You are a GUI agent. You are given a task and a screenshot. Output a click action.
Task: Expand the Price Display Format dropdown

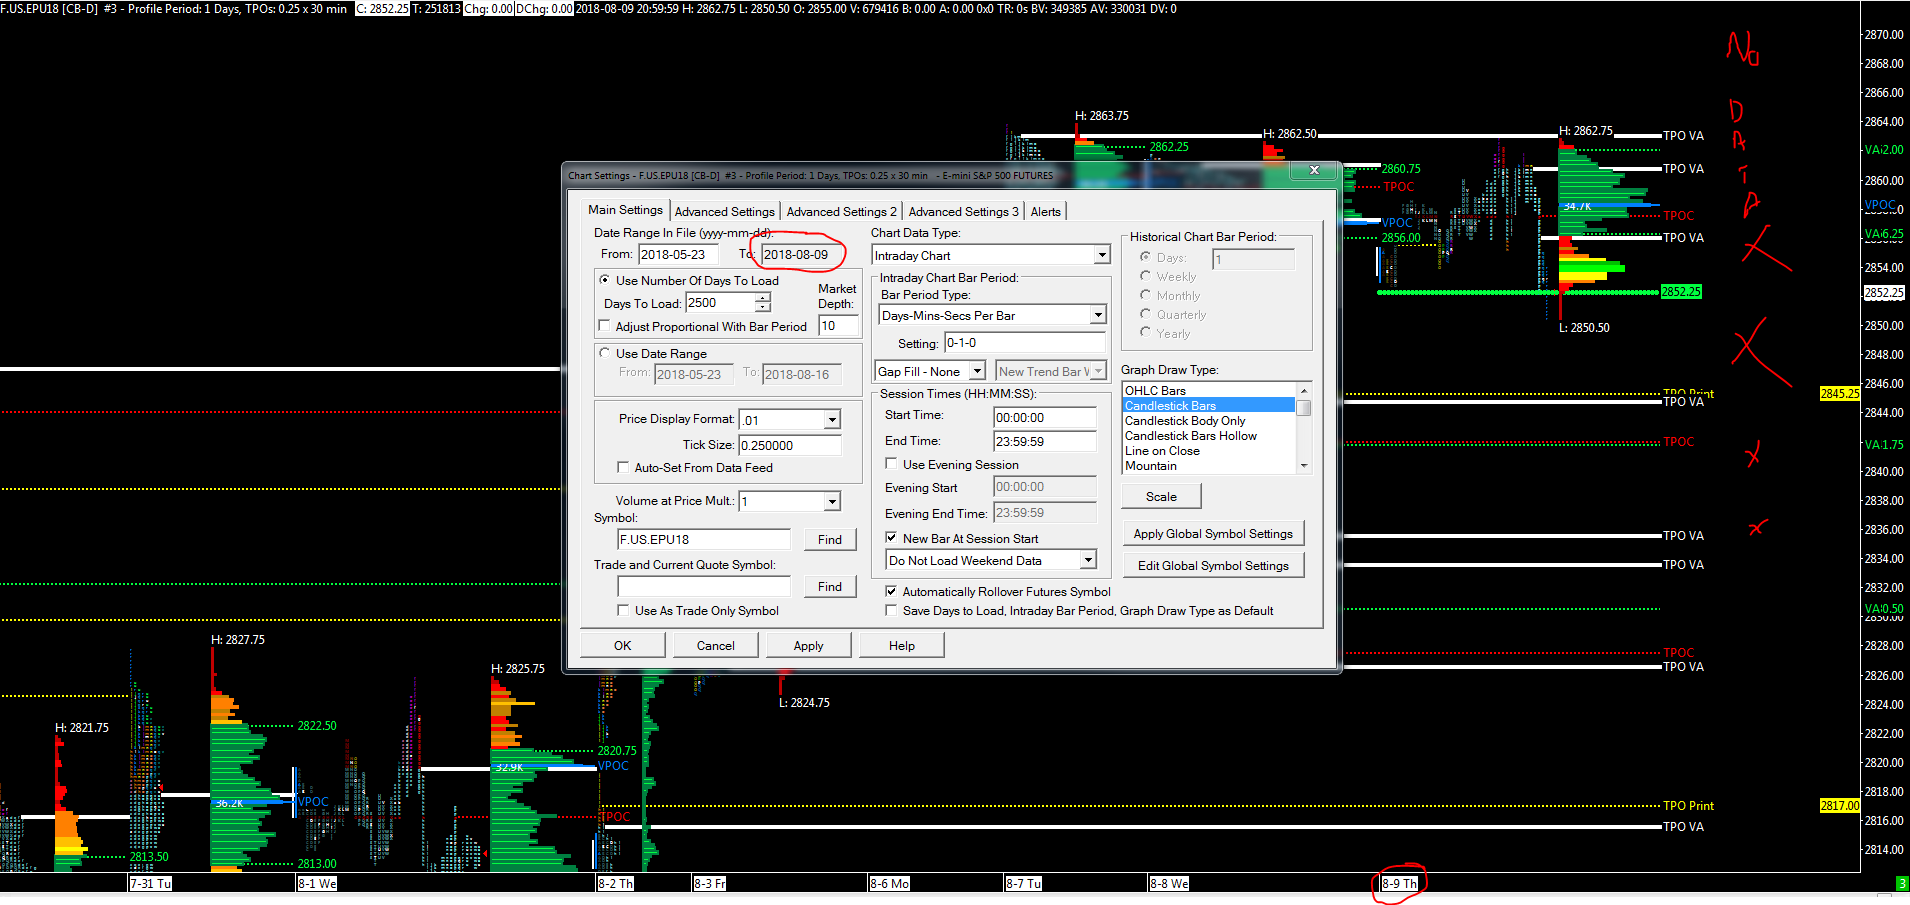click(x=831, y=420)
